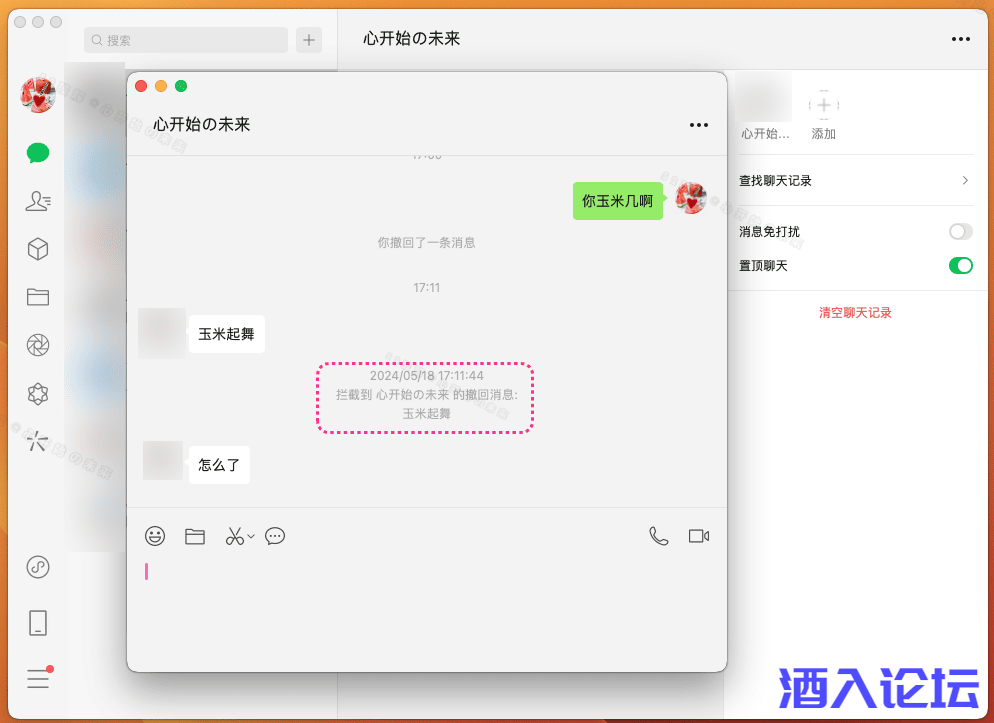This screenshot has height=723, width=994.
Task: Start a voice call with phone icon
Action: pyautogui.click(x=658, y=536)
